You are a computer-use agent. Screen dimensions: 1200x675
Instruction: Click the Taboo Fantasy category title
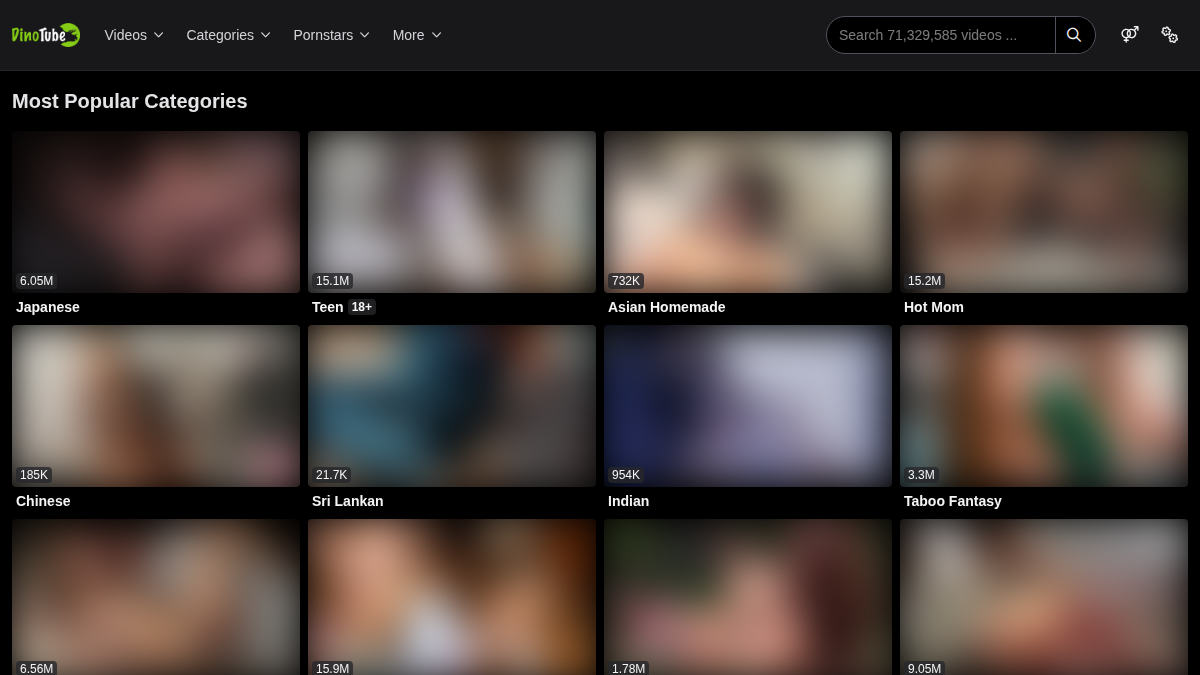(x=953, y=501)
